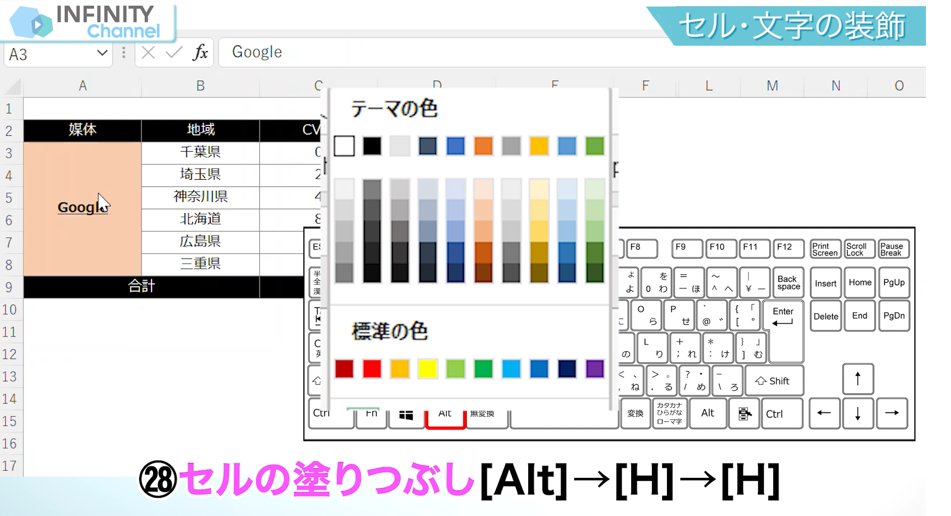Click the Insert Function fx icon

[x=200, y=53]
